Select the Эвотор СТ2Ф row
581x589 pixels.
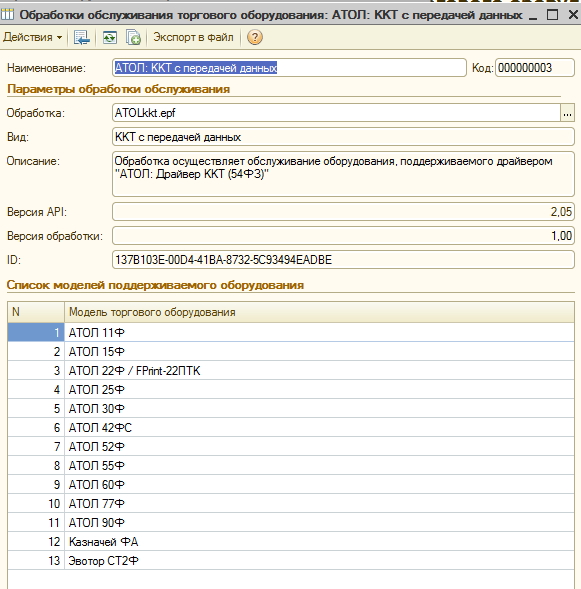tap(291, 561)
